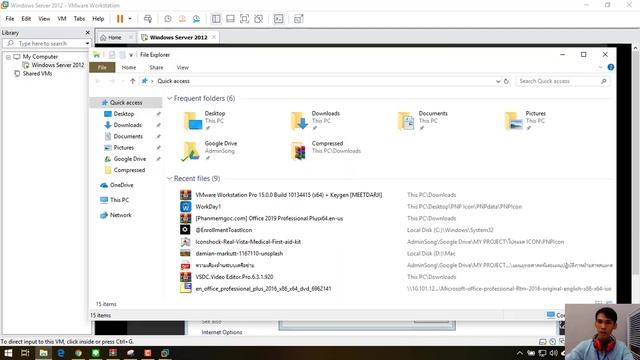This screenshot has height=360, width=640.
Task: Collapse the Frequent folders section
Action: coord(169,98)
